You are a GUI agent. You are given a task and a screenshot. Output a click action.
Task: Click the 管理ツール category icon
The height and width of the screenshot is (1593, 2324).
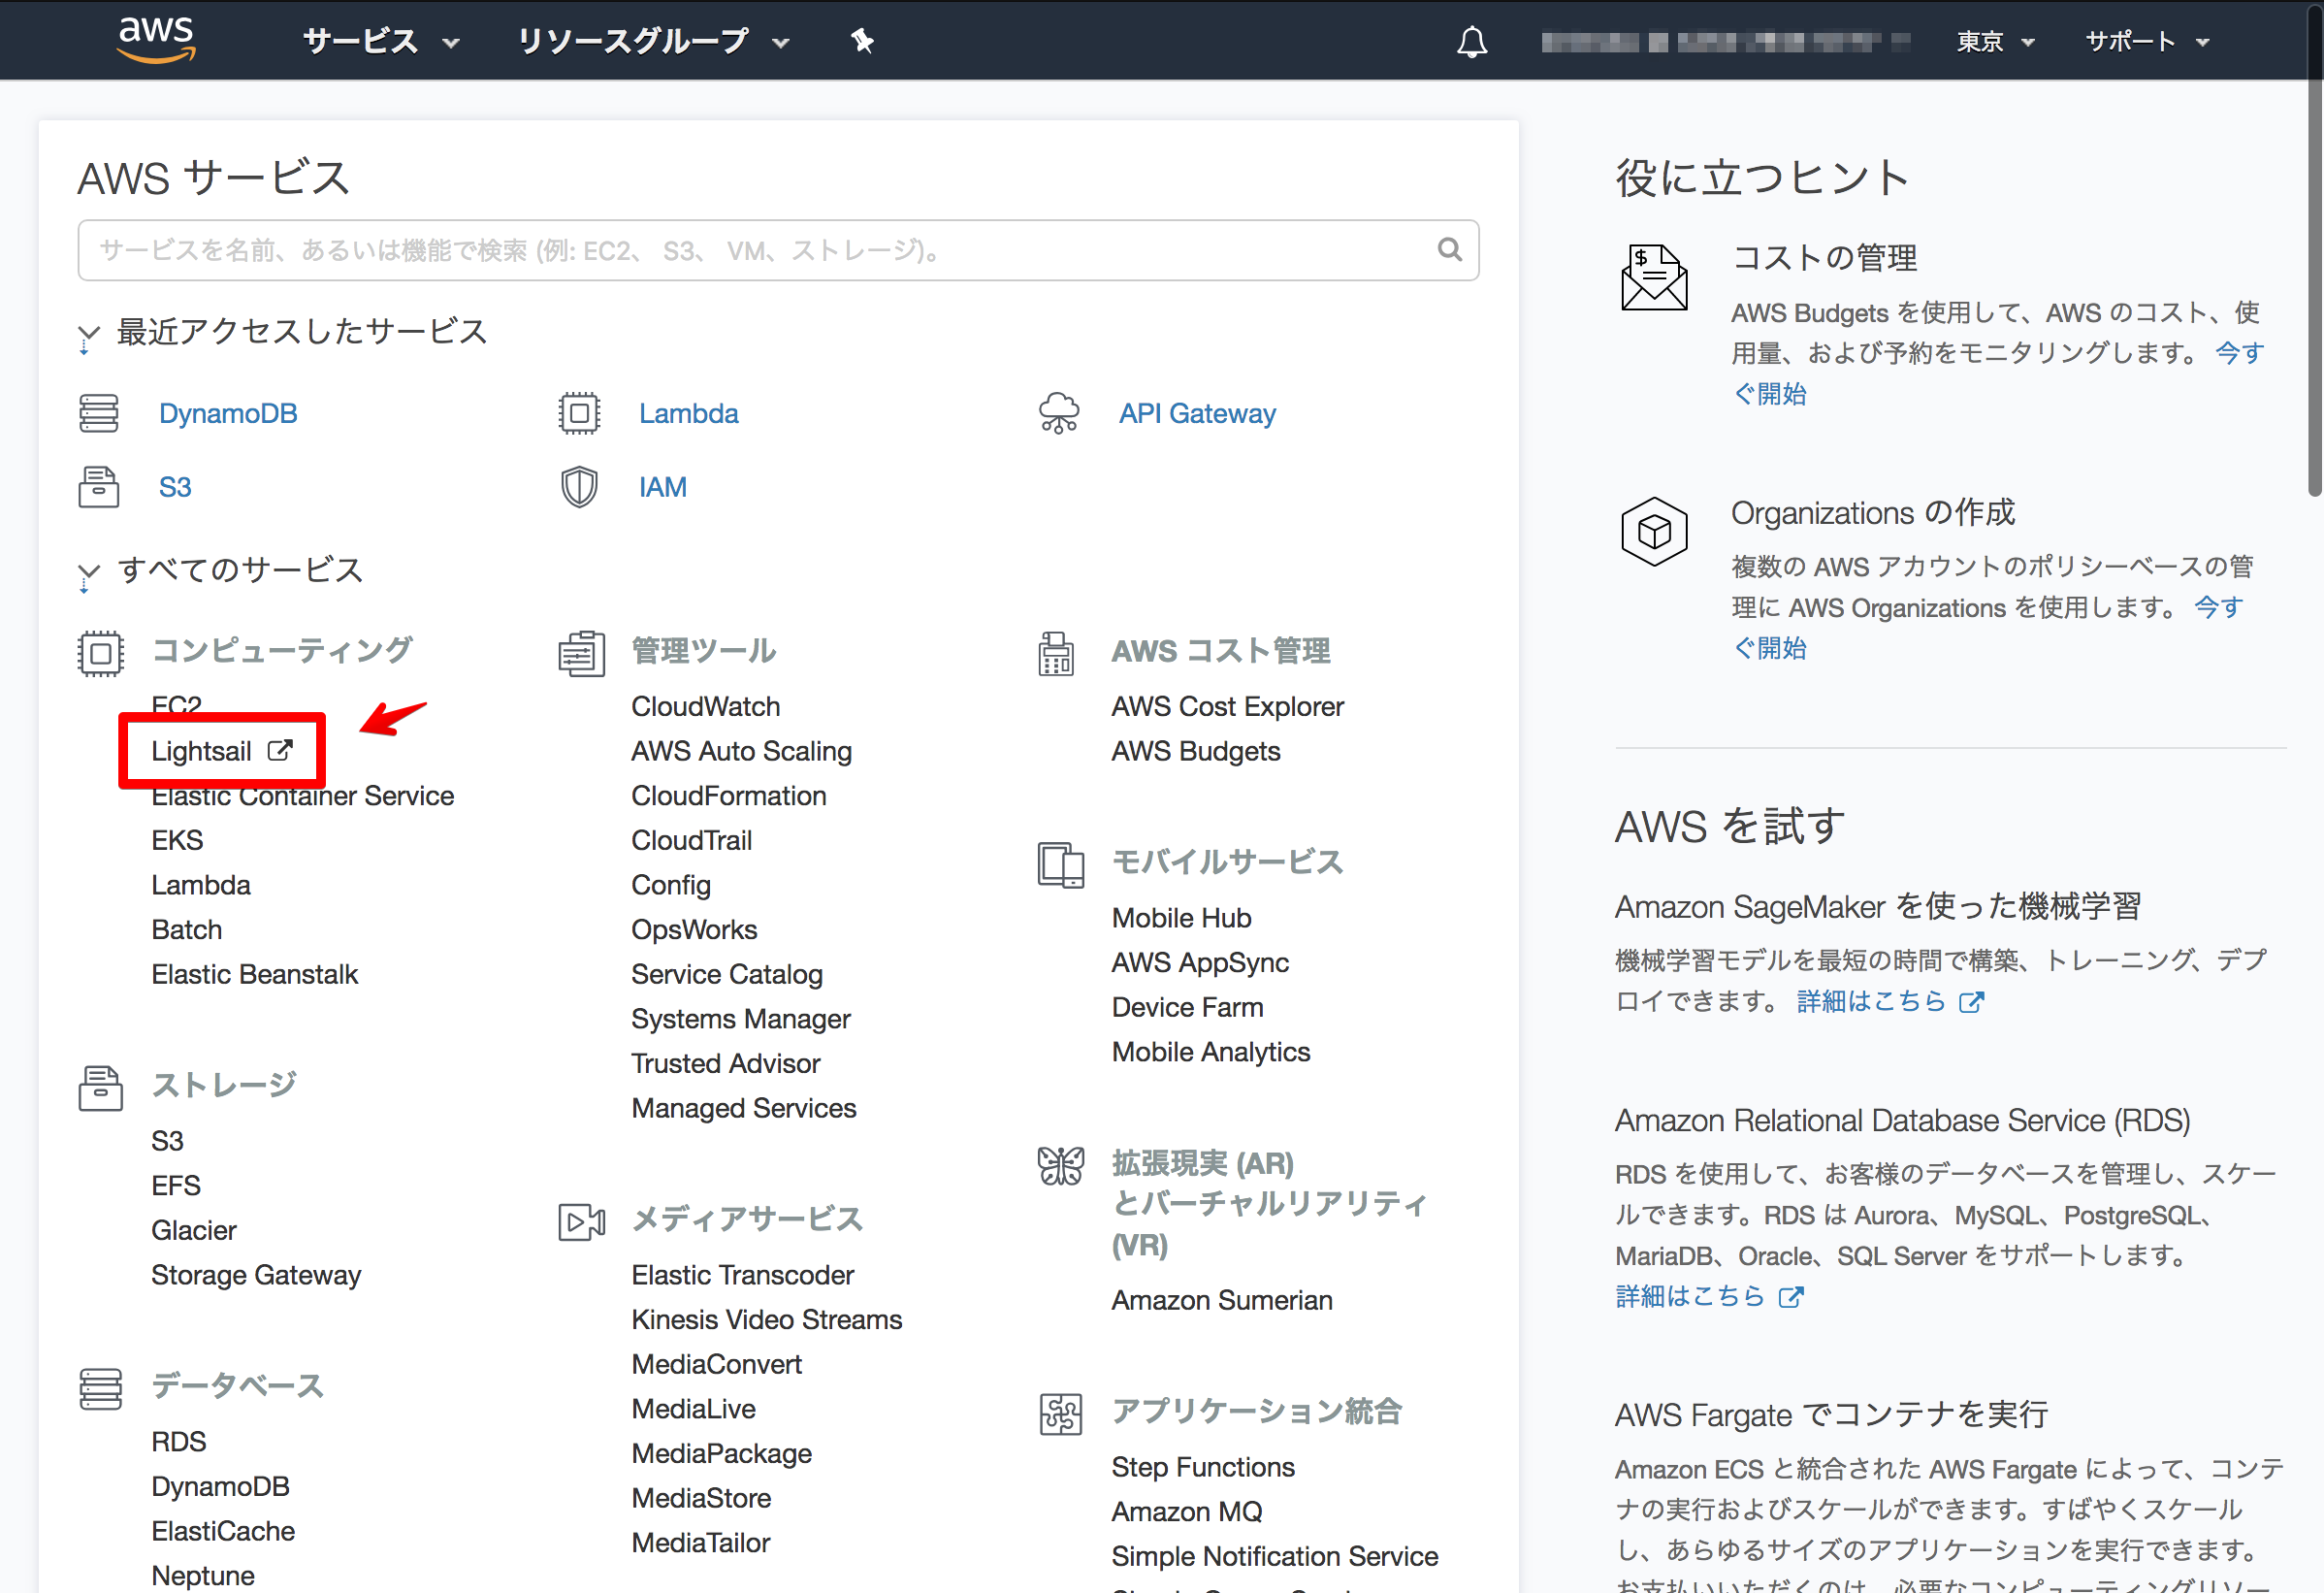[581, 653]
